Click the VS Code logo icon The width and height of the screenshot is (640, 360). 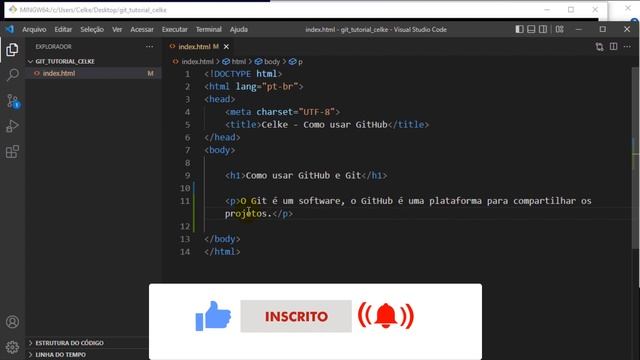click(10, 29)
